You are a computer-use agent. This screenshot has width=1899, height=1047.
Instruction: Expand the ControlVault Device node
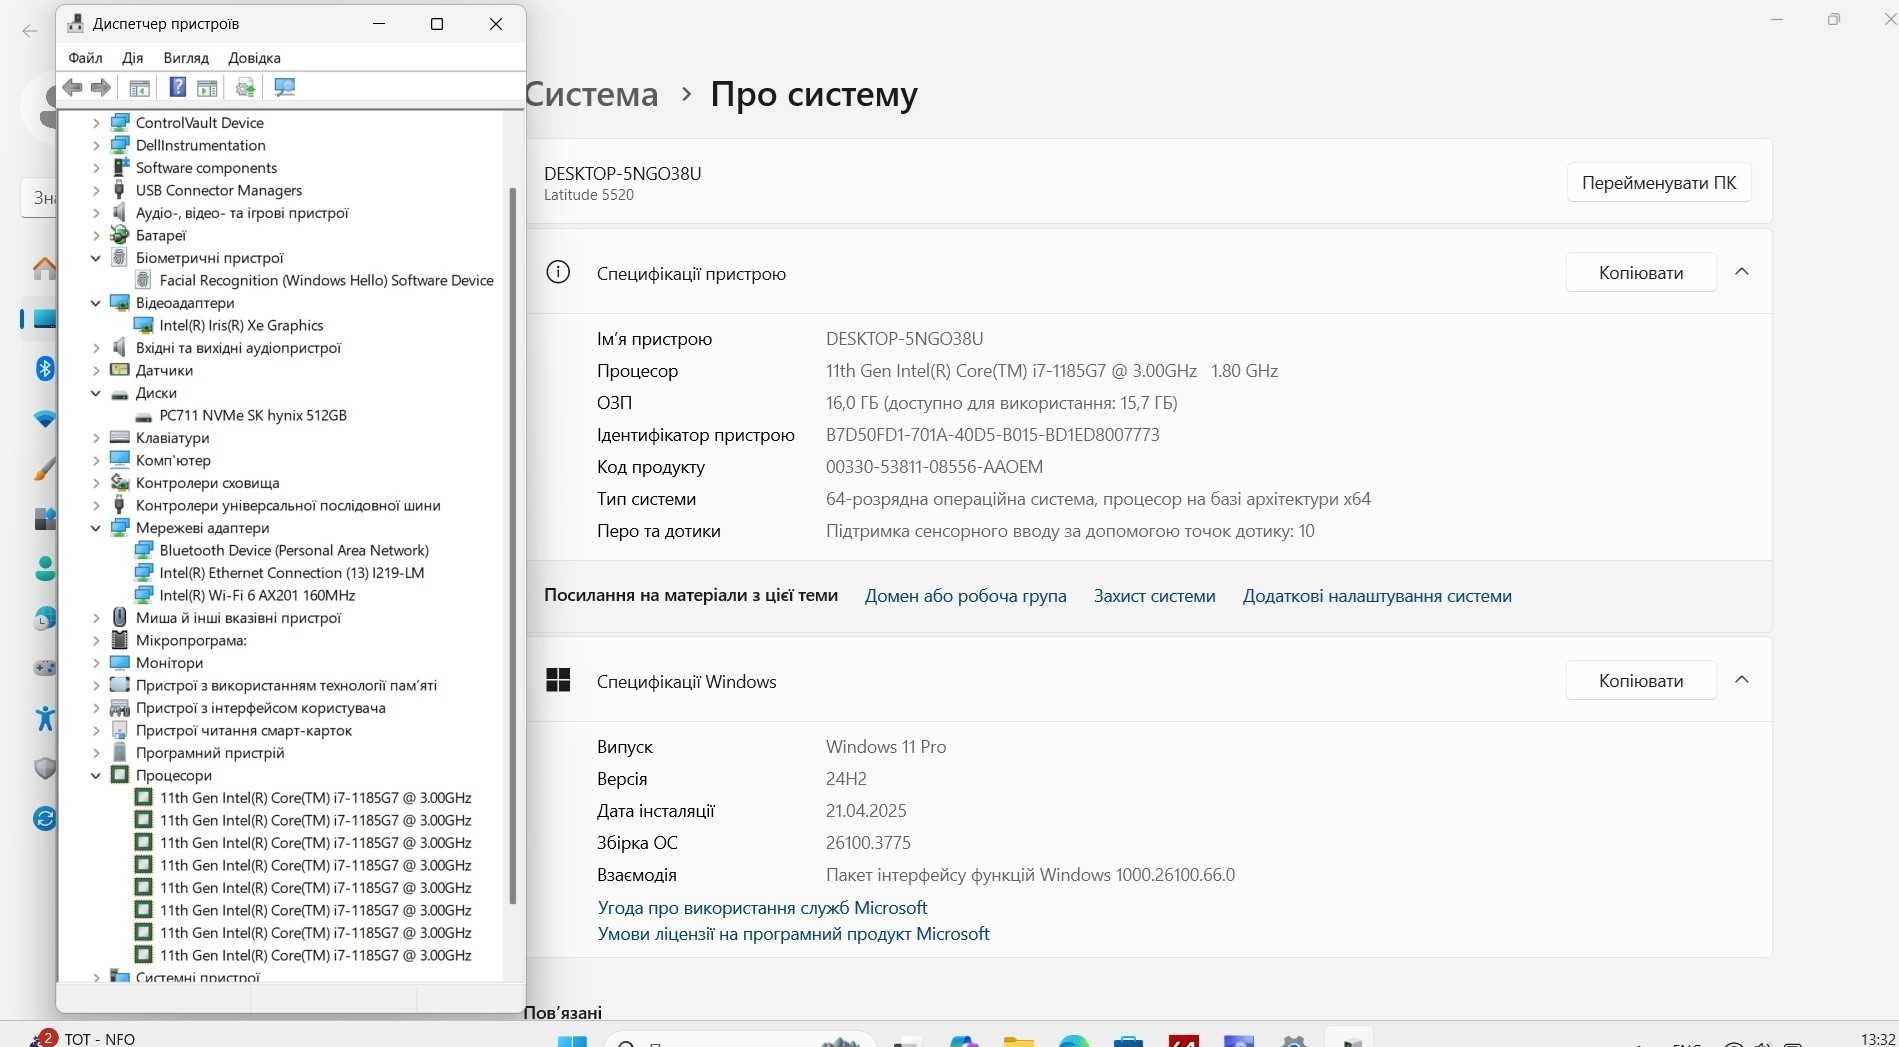point(96,123)
